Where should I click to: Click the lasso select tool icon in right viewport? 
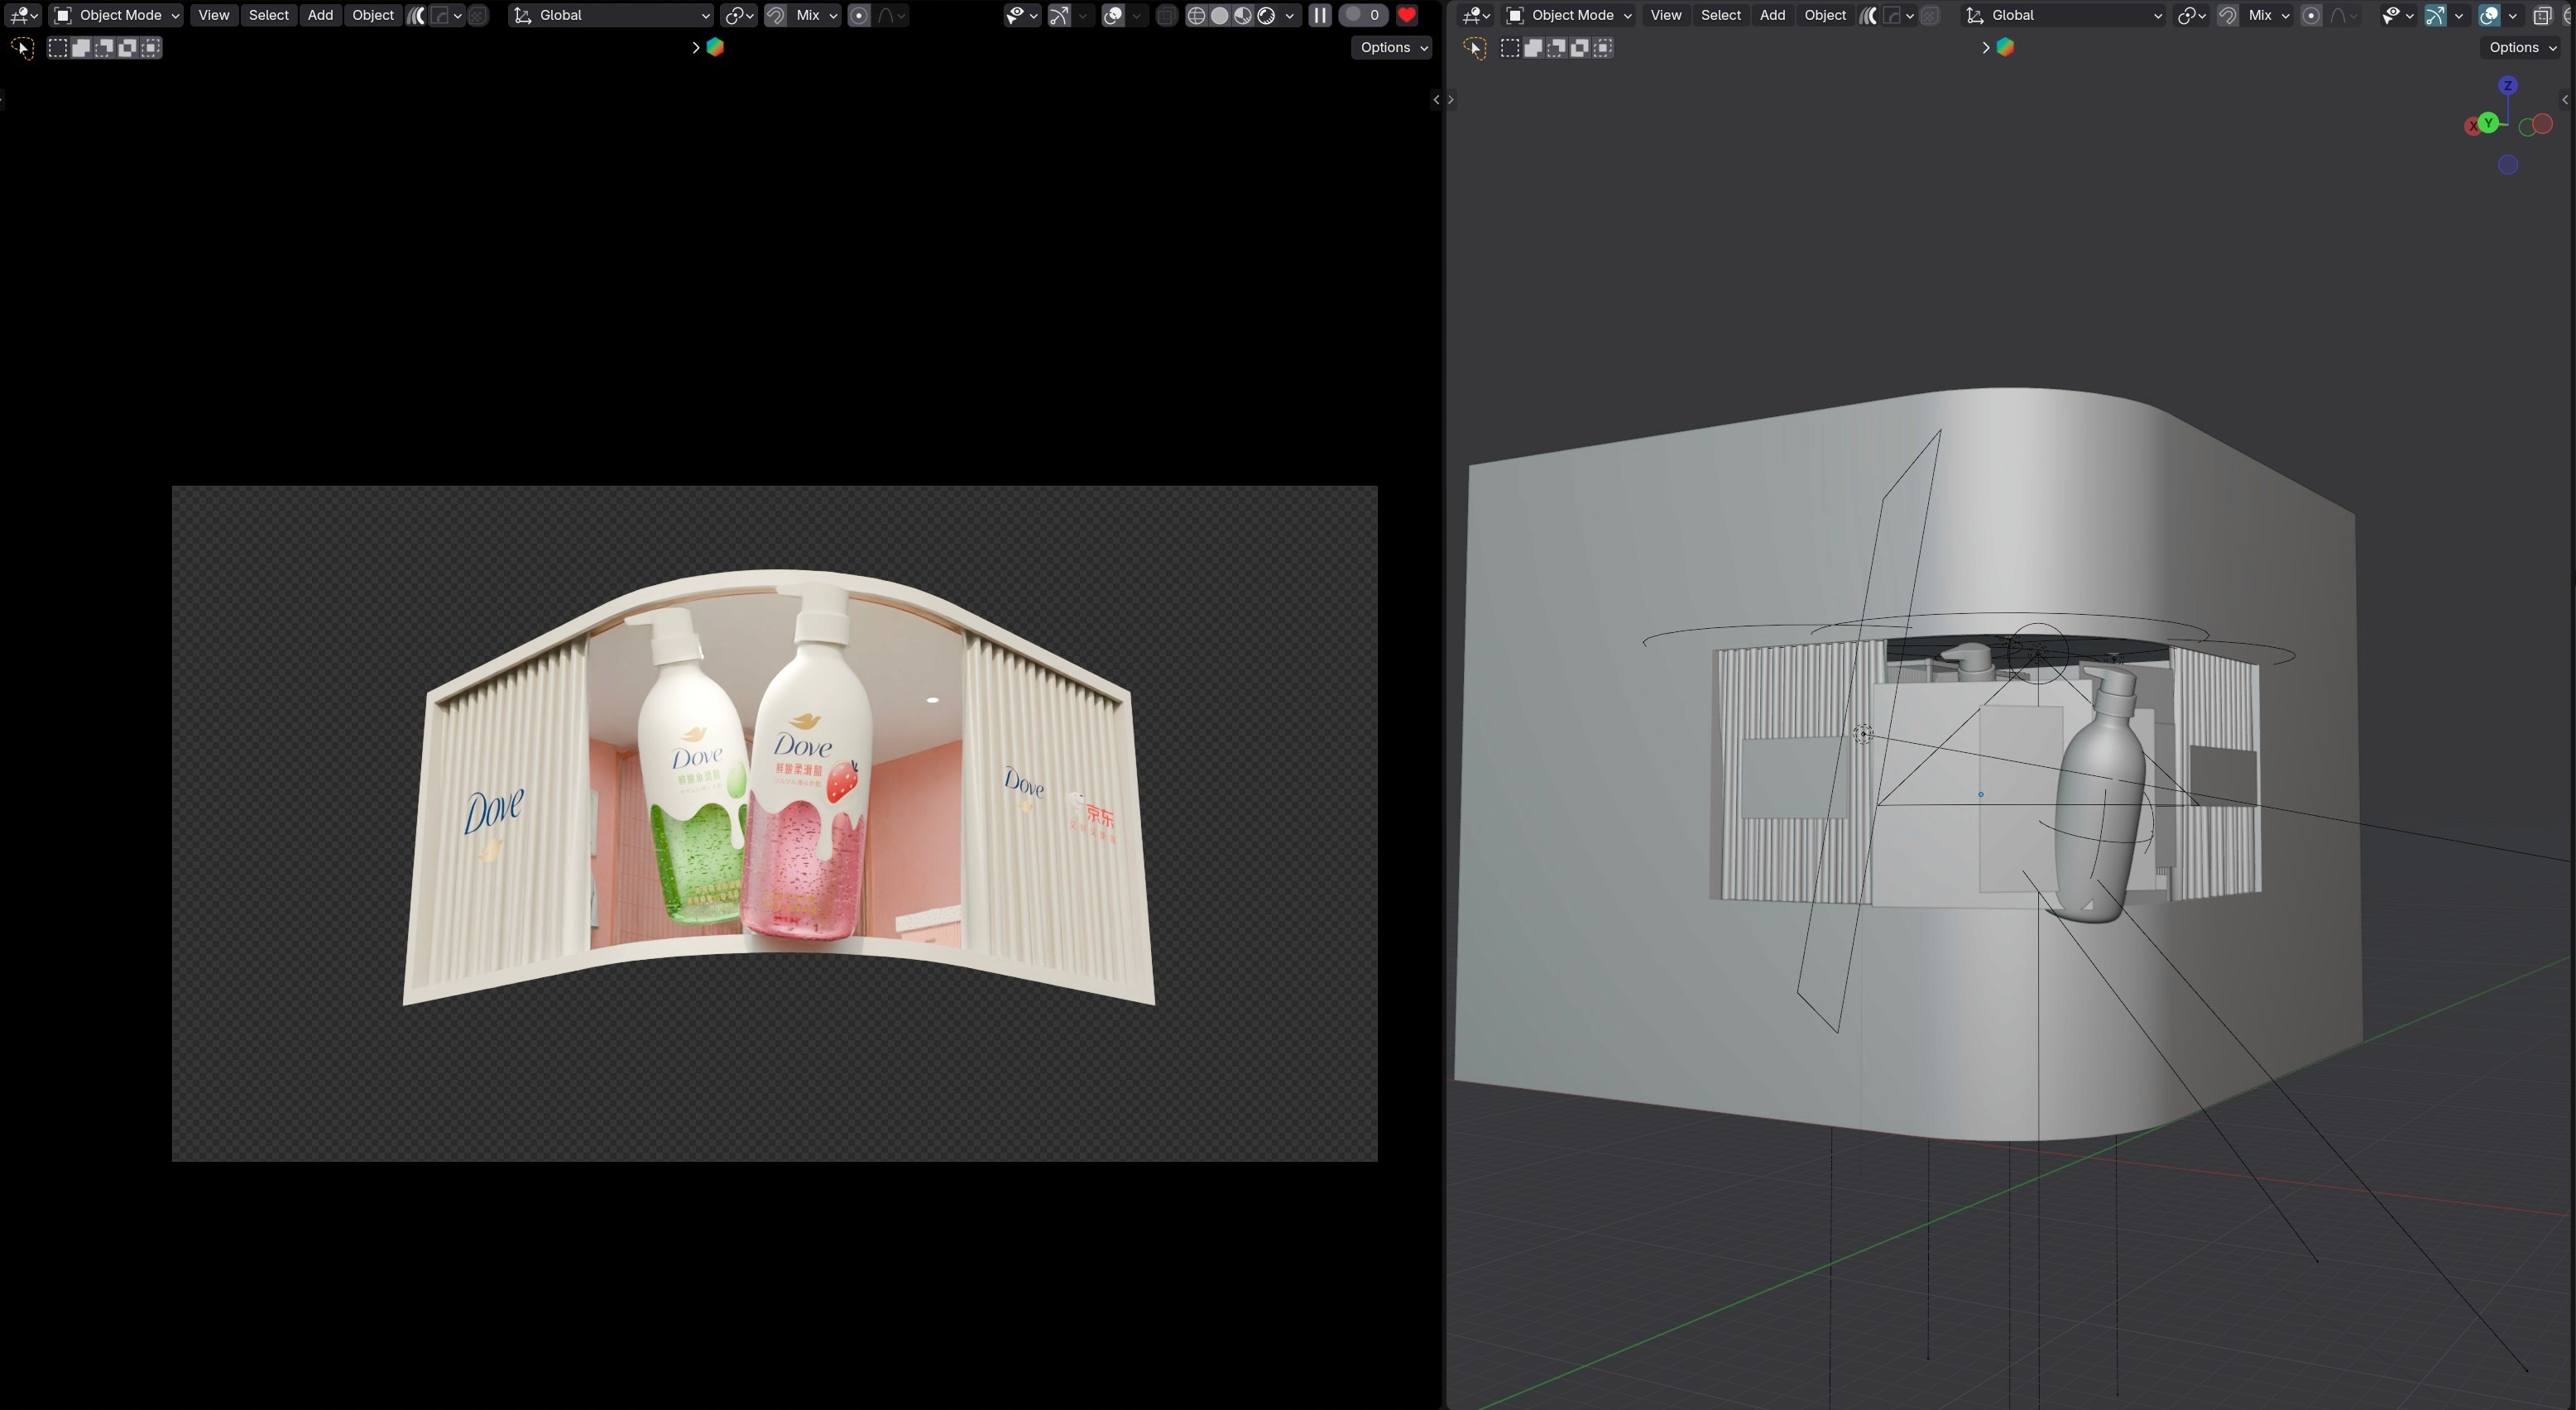click(1474, 48)
